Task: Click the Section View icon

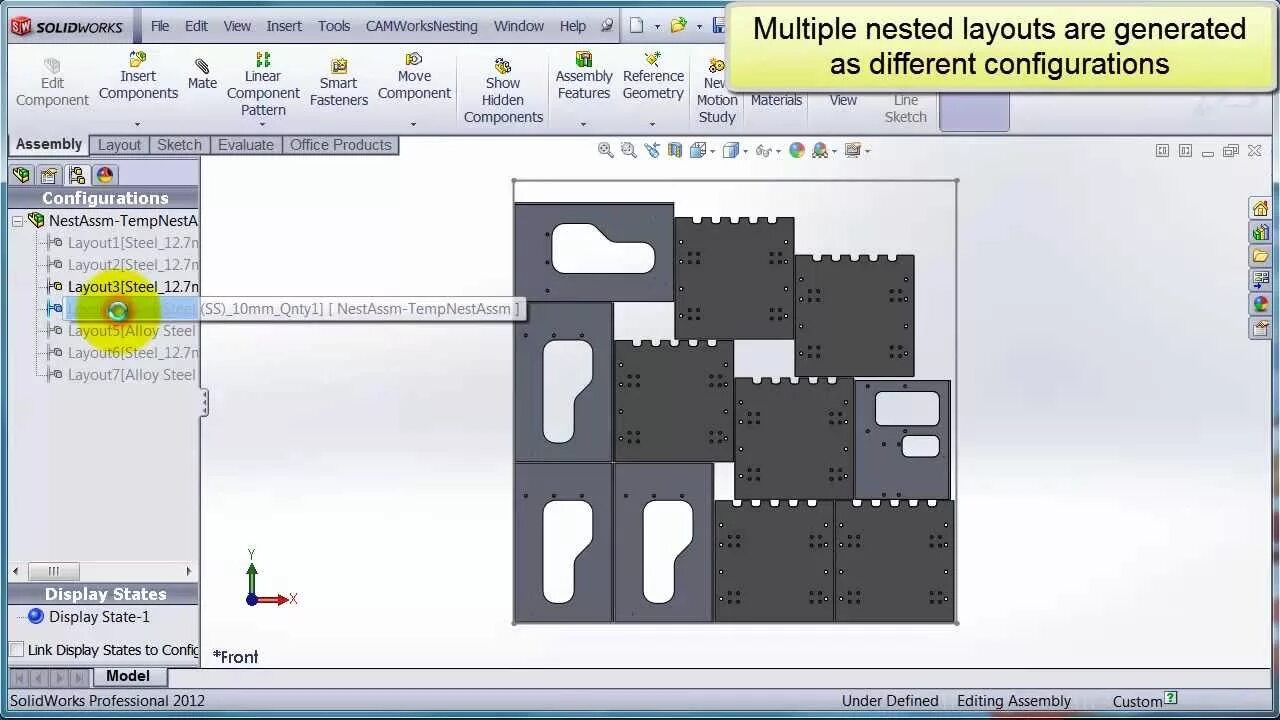Action: pyautogui.click(x=675, y=150)
